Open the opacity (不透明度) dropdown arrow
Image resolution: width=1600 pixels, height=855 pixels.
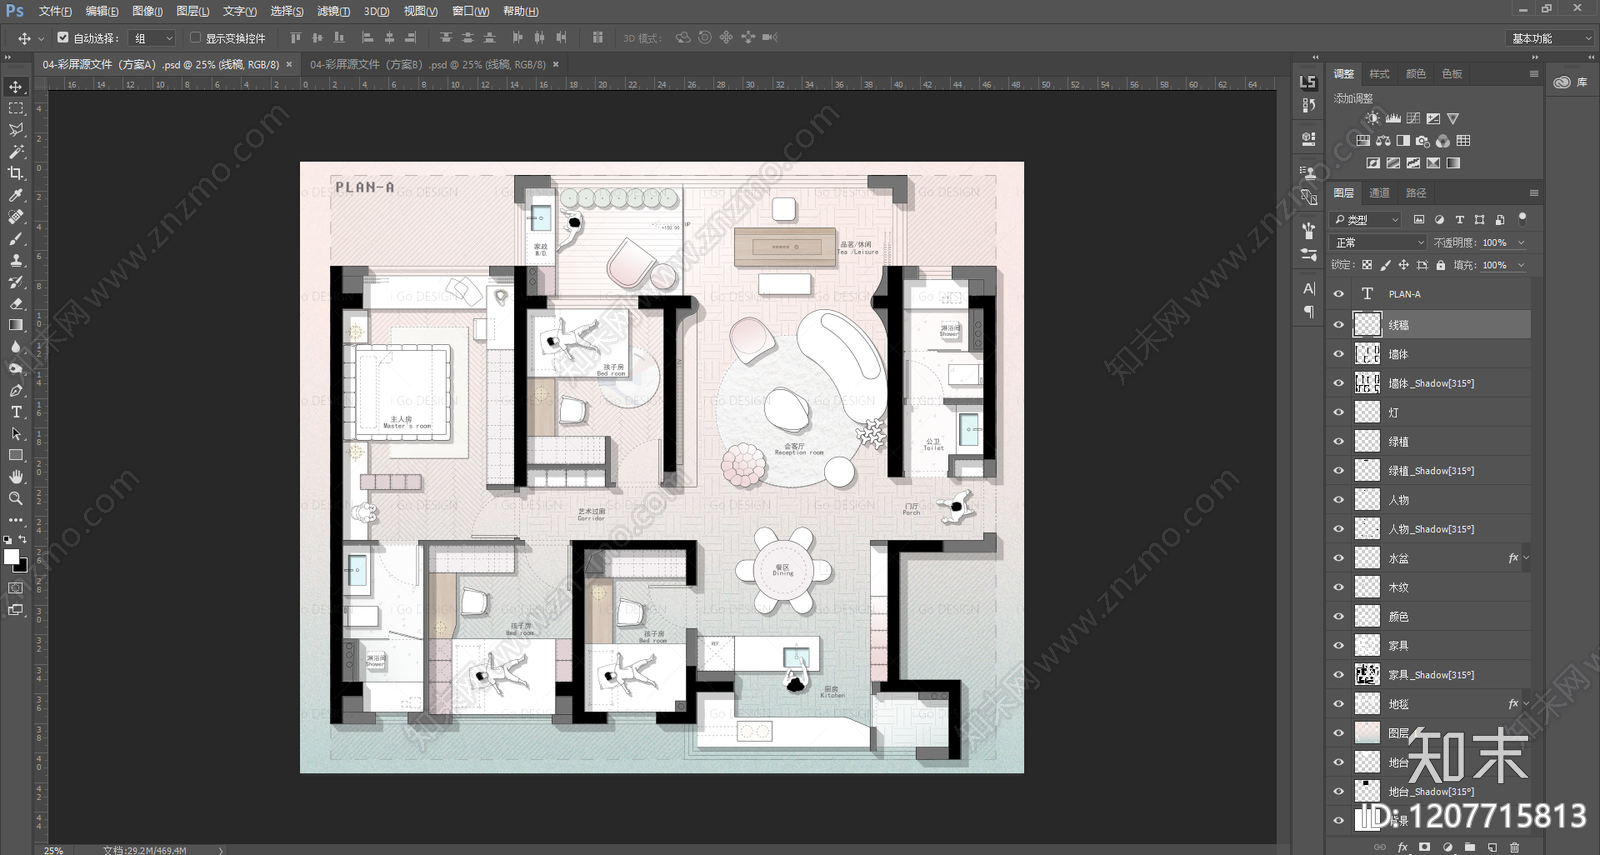pyautogui.click(x=1521, y=242)
